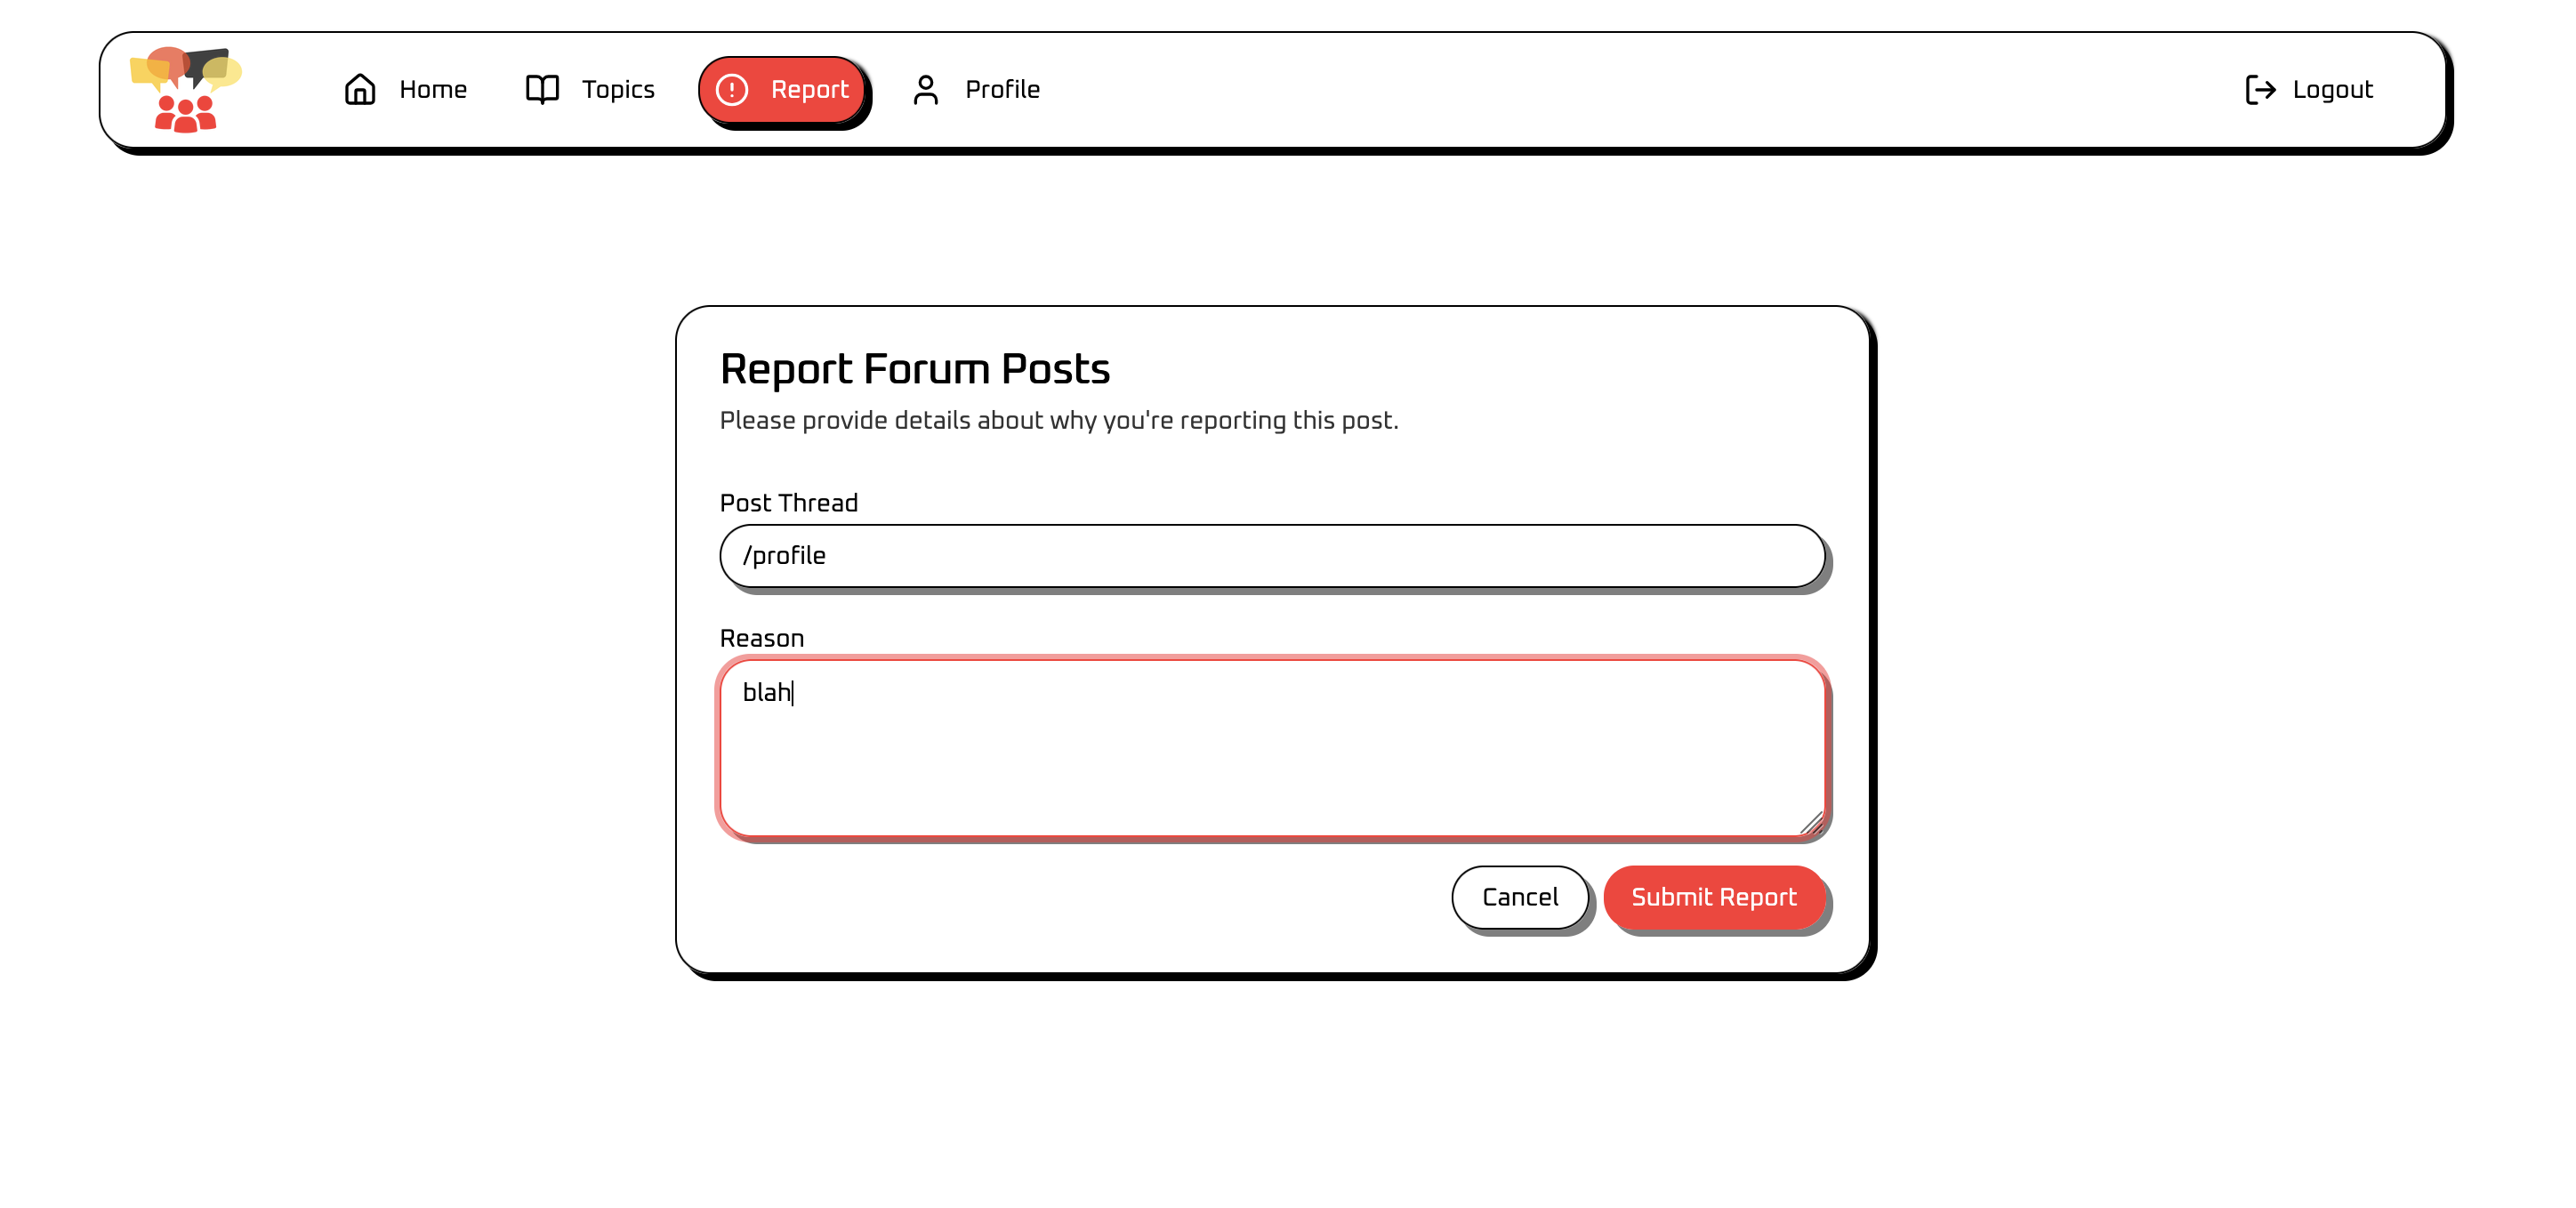Focus the Post Thread input field

[1272, 556]
